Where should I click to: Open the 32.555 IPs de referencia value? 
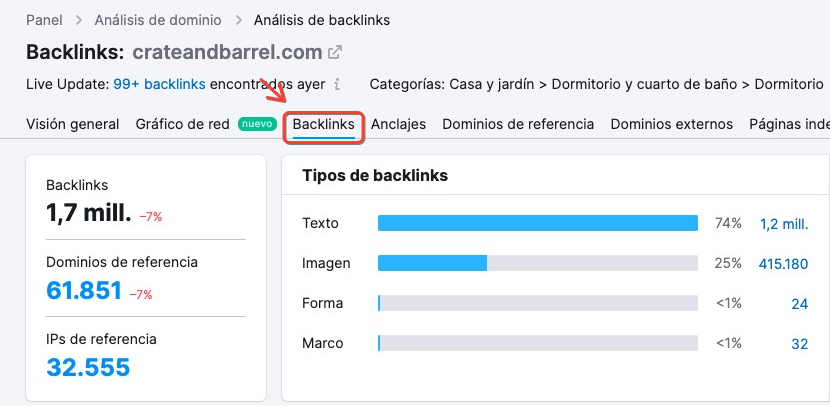click(x=88, y=367)
